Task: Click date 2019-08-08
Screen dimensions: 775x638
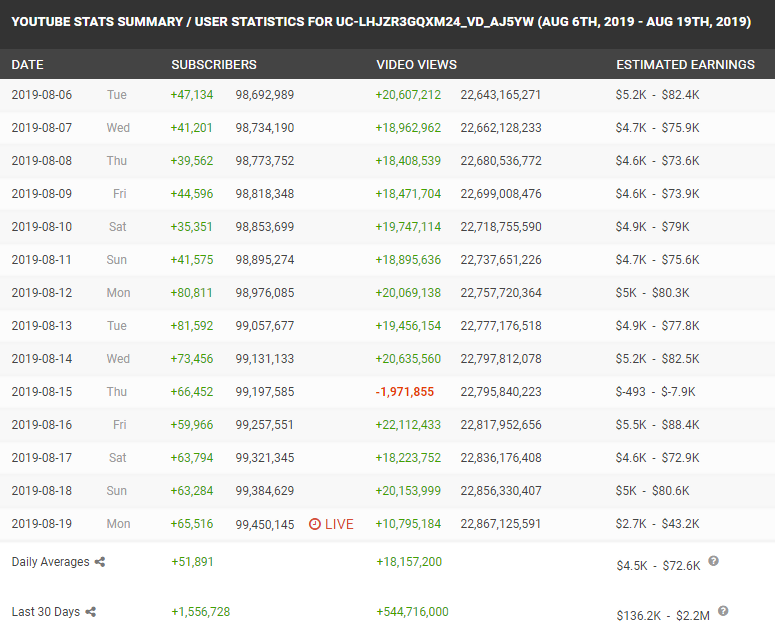Action: pos(42,161)
